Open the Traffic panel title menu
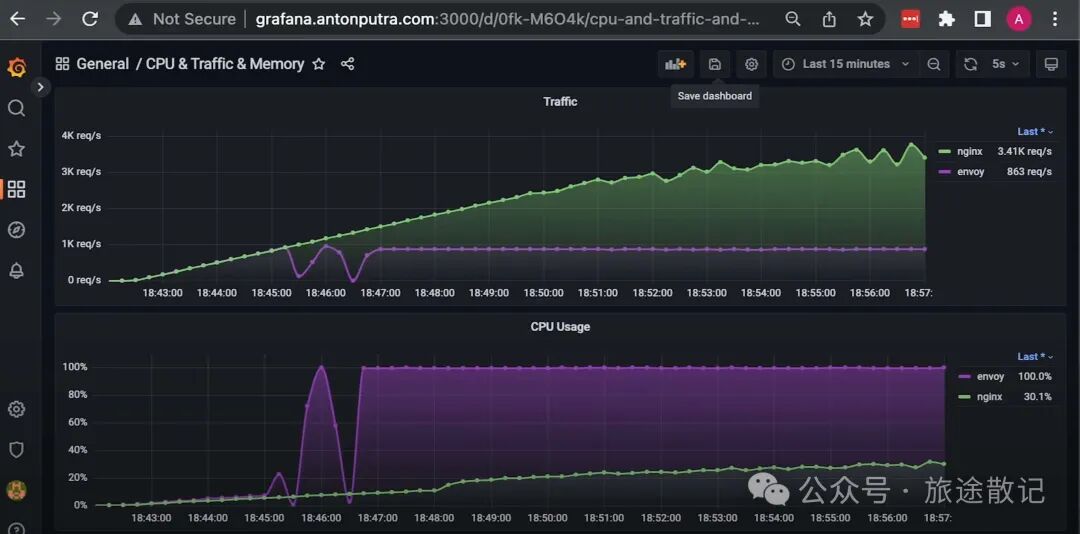1080x534 pixels. [560, 101]
